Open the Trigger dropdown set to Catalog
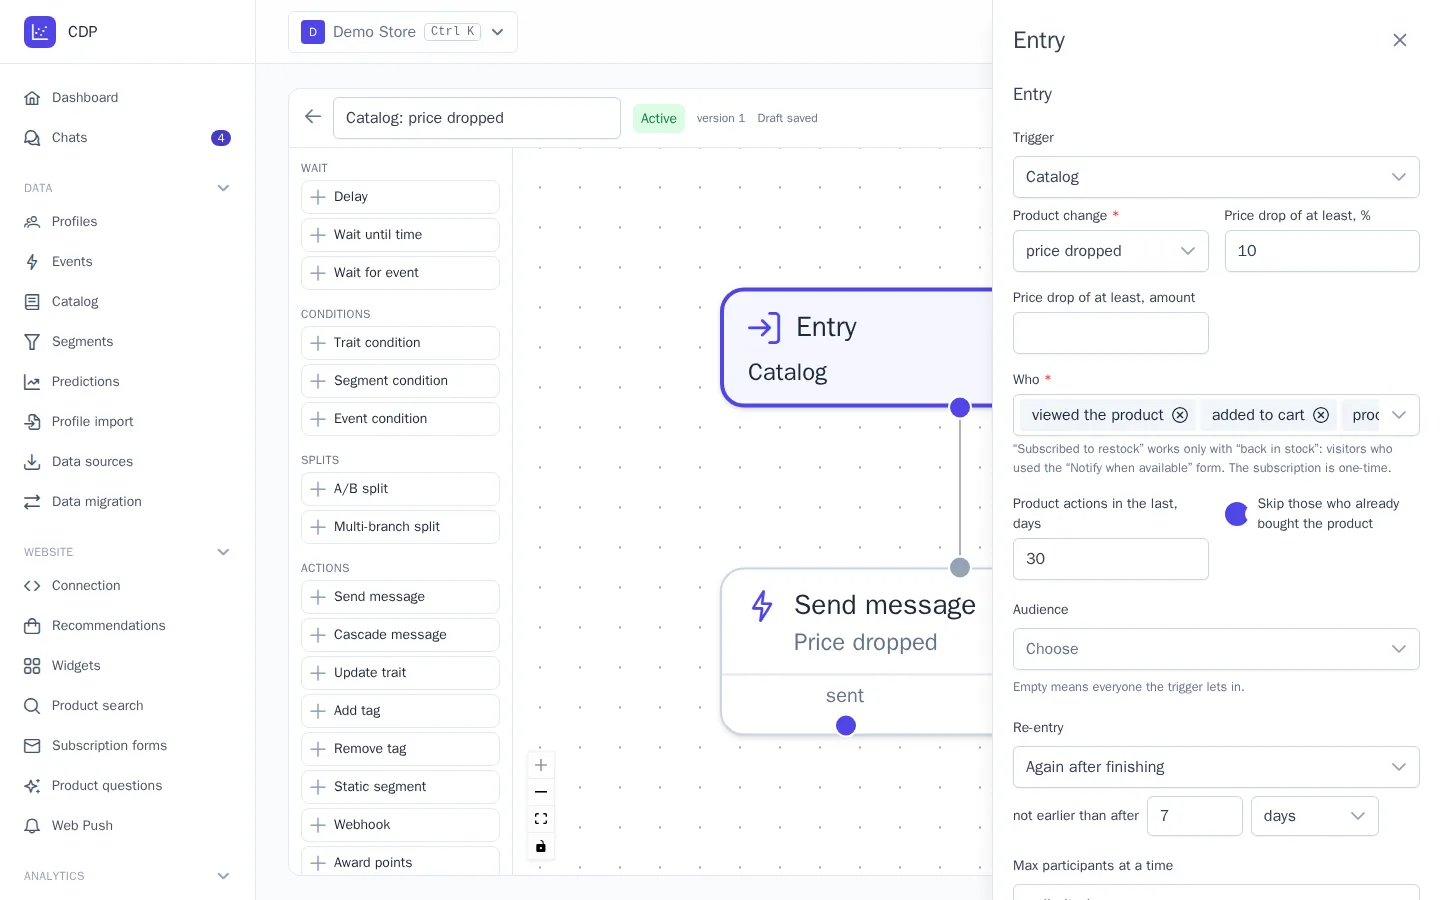This screenshot has width=1440, height=900. click(x=1216, y=177)
